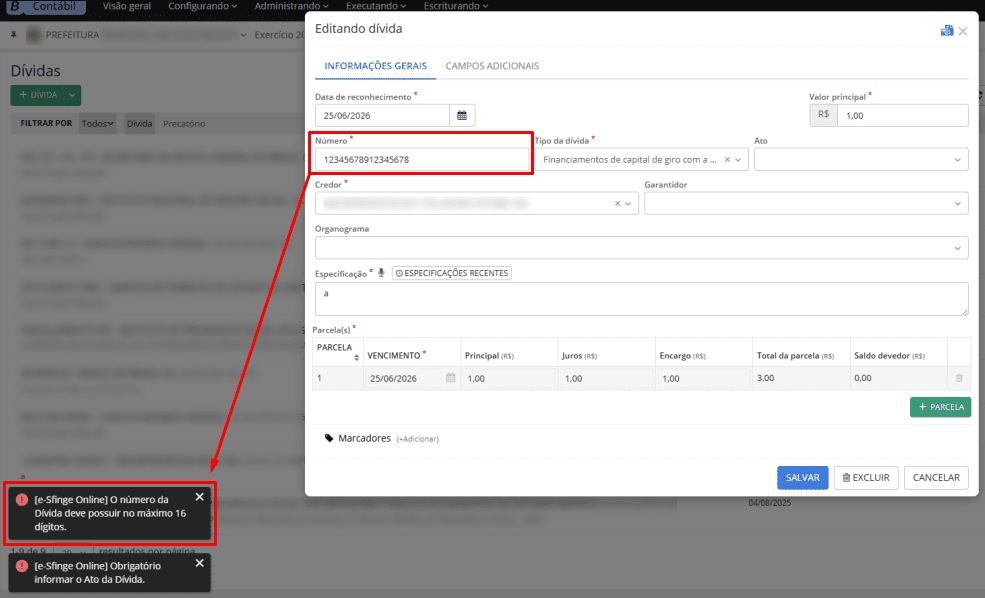The image size is (985, 598).
Task: Click the Especificação text area
Action: point(641,299)
